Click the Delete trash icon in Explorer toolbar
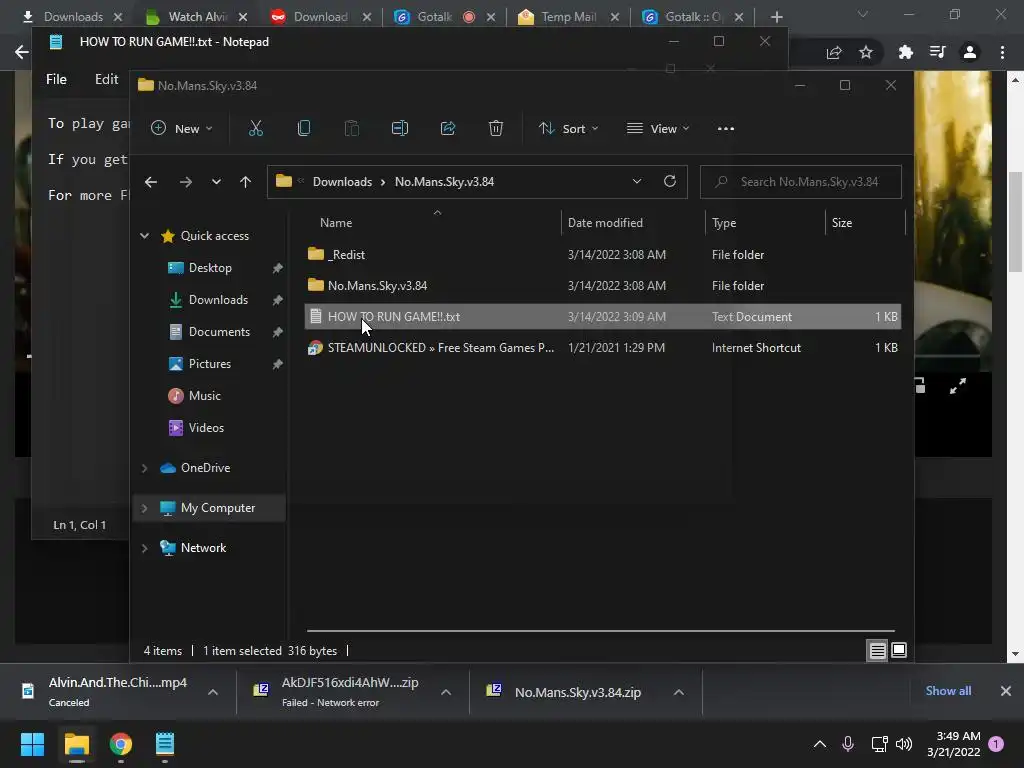Image resolution: width=1024 pixels, height=768 pixels. 496,129
